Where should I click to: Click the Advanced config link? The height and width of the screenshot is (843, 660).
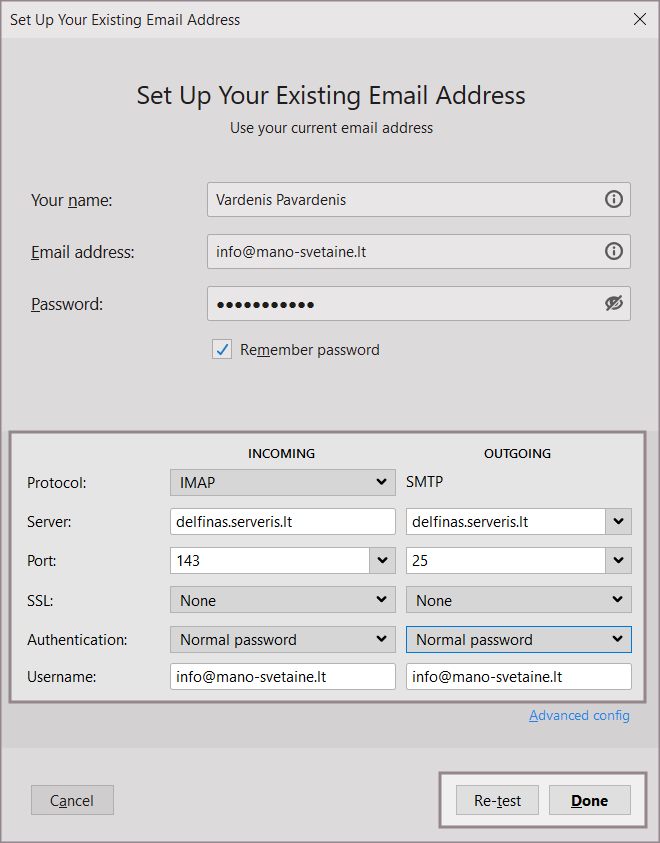pyautogui.click(x=579, y=715)
